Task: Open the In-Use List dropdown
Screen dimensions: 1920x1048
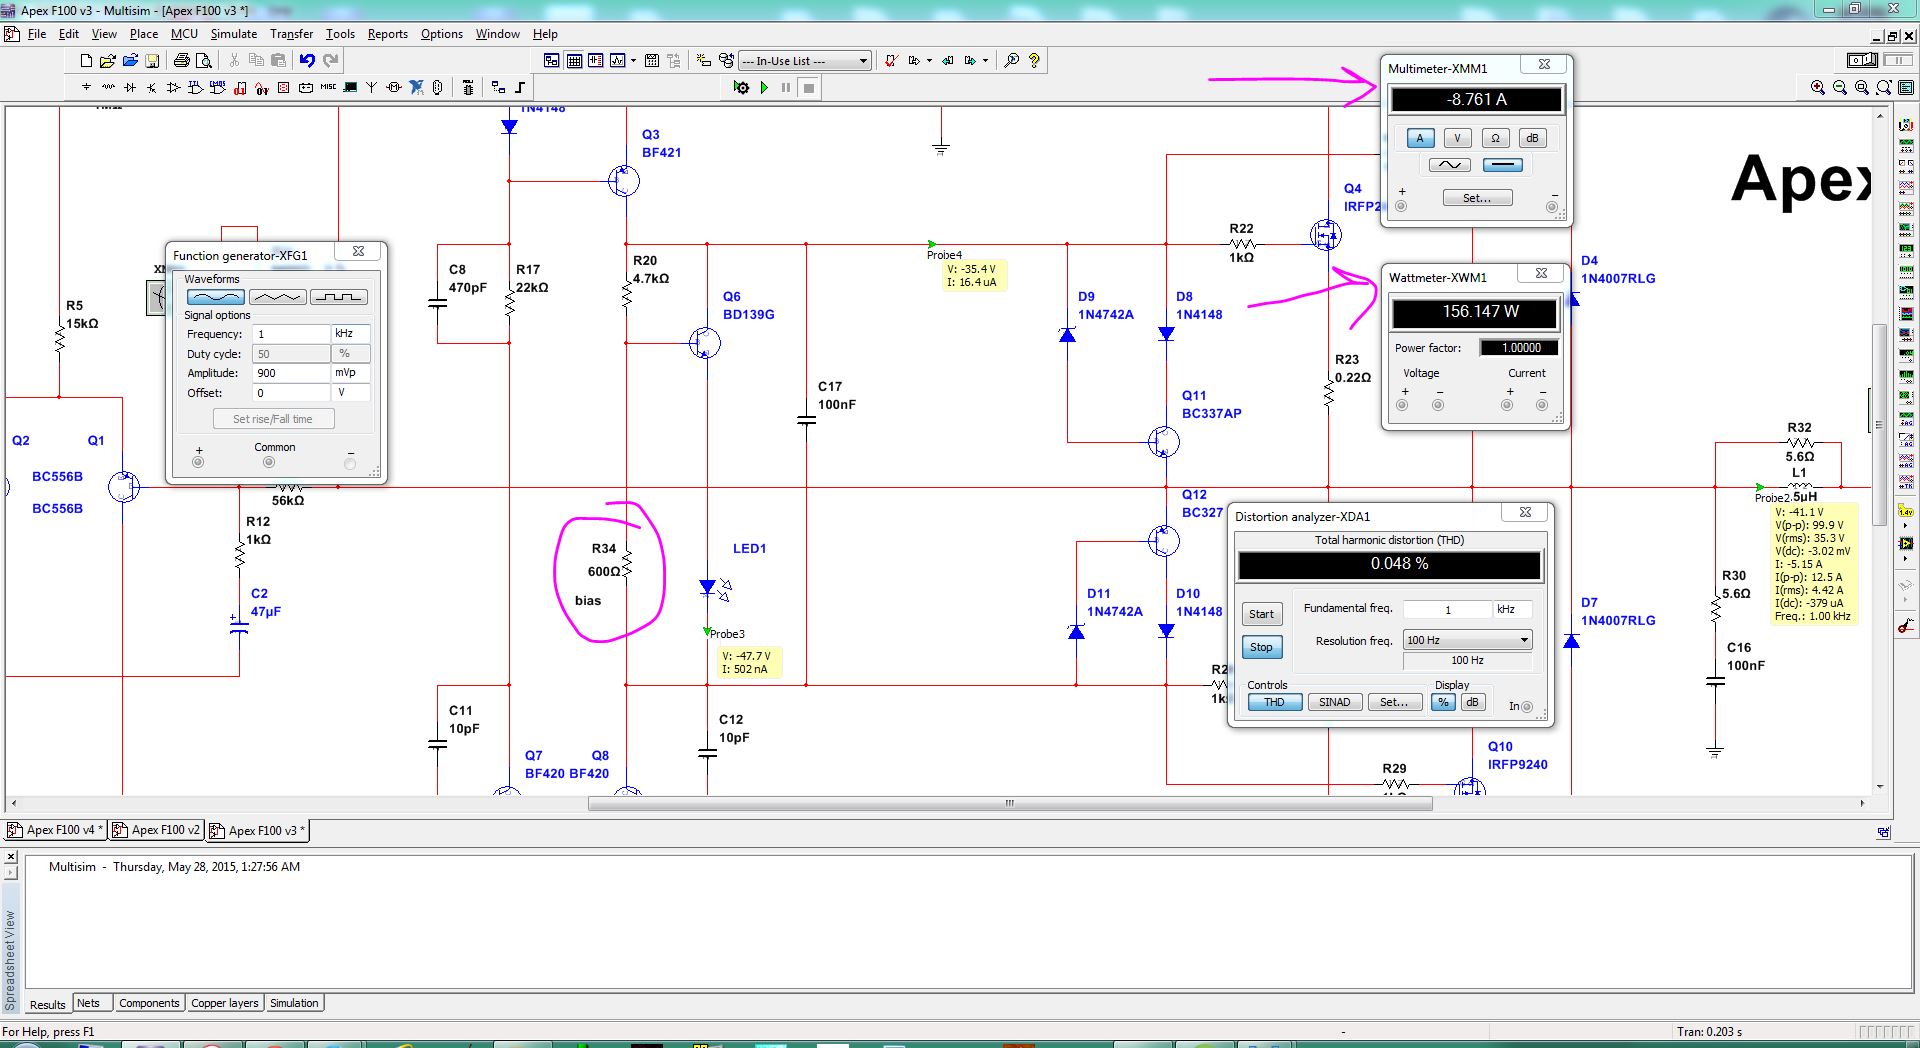Action: 805,61
